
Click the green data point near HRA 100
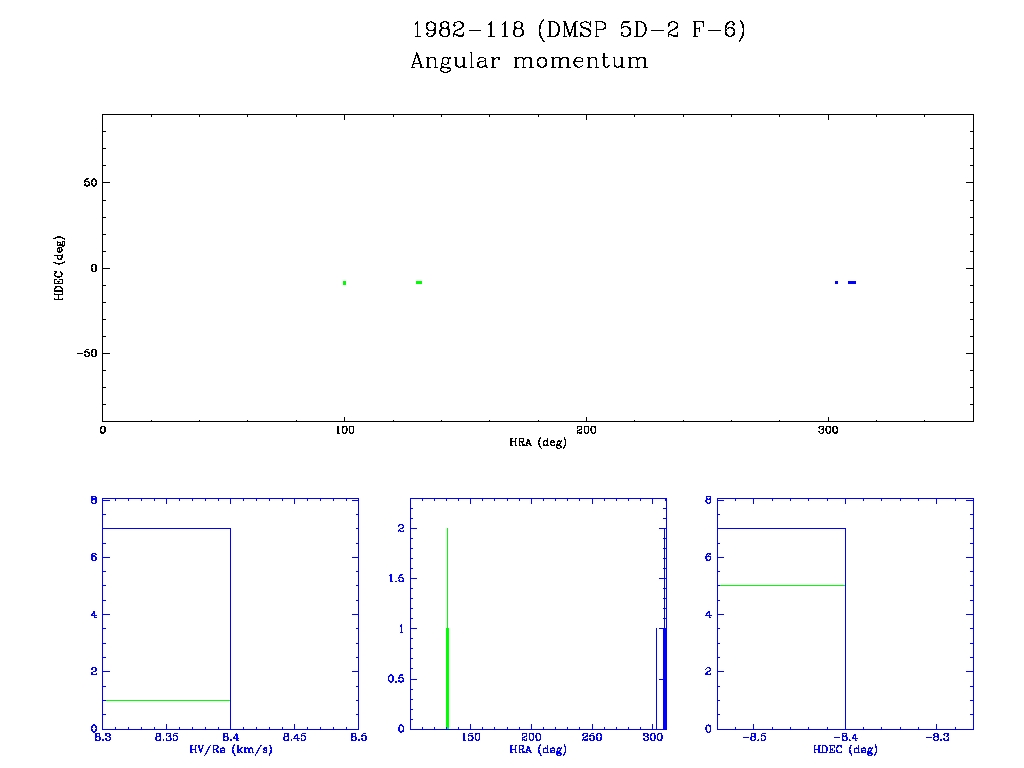pyautogui.click(x=344, y=283)
